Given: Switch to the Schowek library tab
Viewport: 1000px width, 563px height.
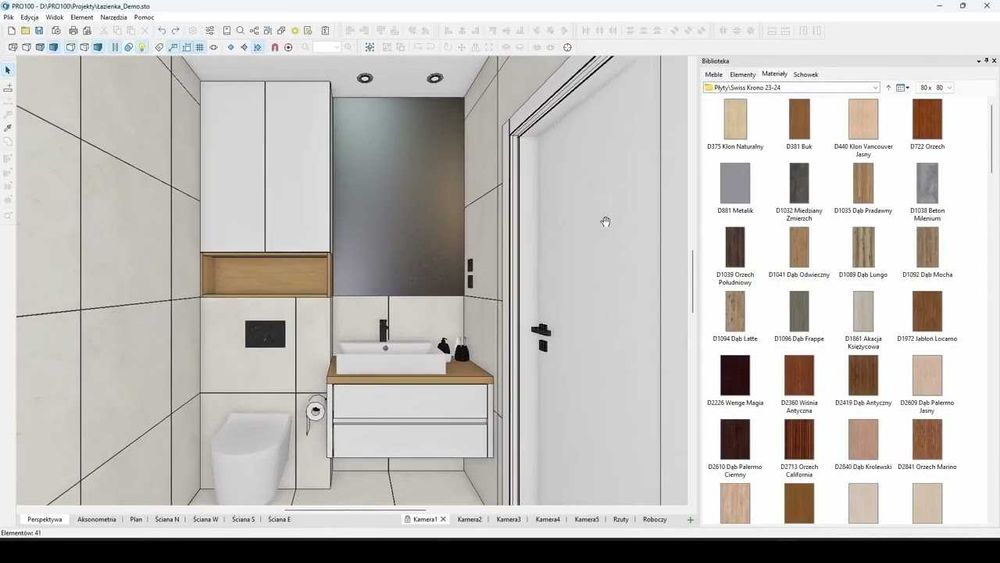Looking at the screenshot, I should coord(805,75).
